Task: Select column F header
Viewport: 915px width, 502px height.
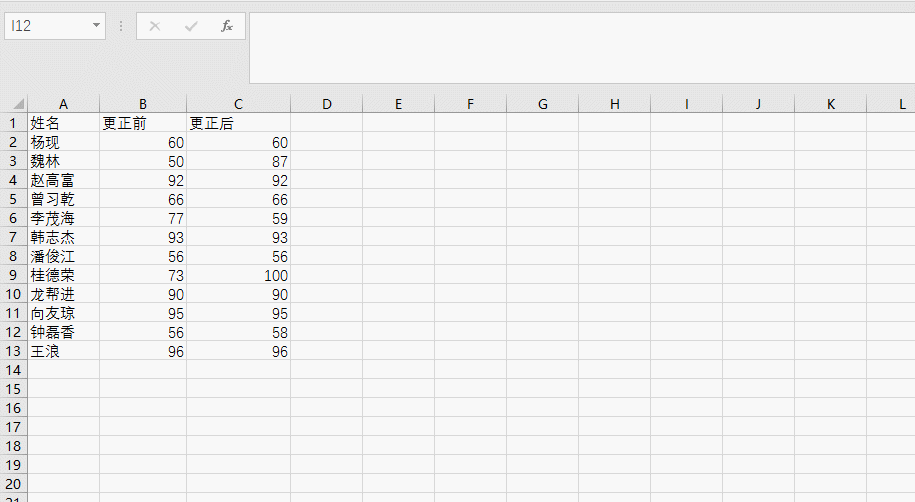Action: [x=470, y=104]
